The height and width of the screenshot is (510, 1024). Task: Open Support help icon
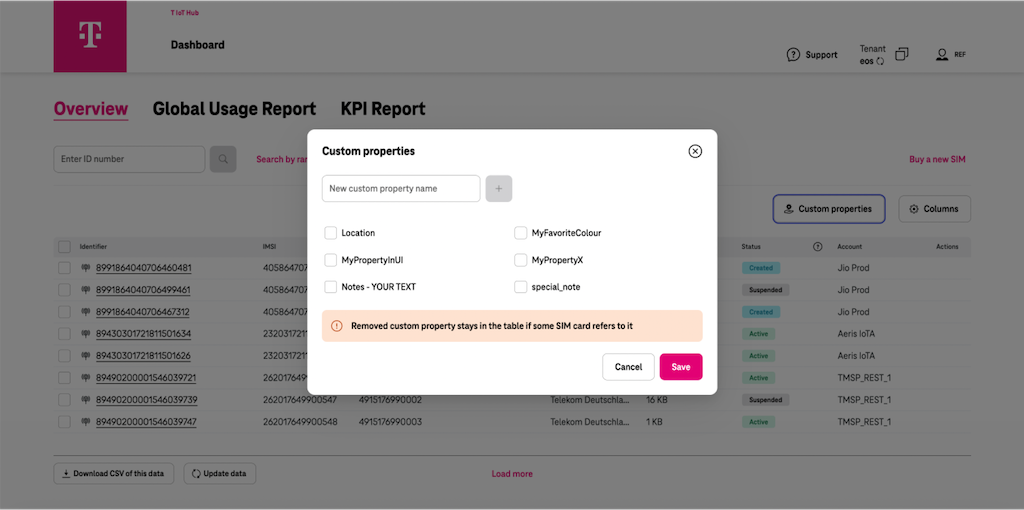[793, 55]
